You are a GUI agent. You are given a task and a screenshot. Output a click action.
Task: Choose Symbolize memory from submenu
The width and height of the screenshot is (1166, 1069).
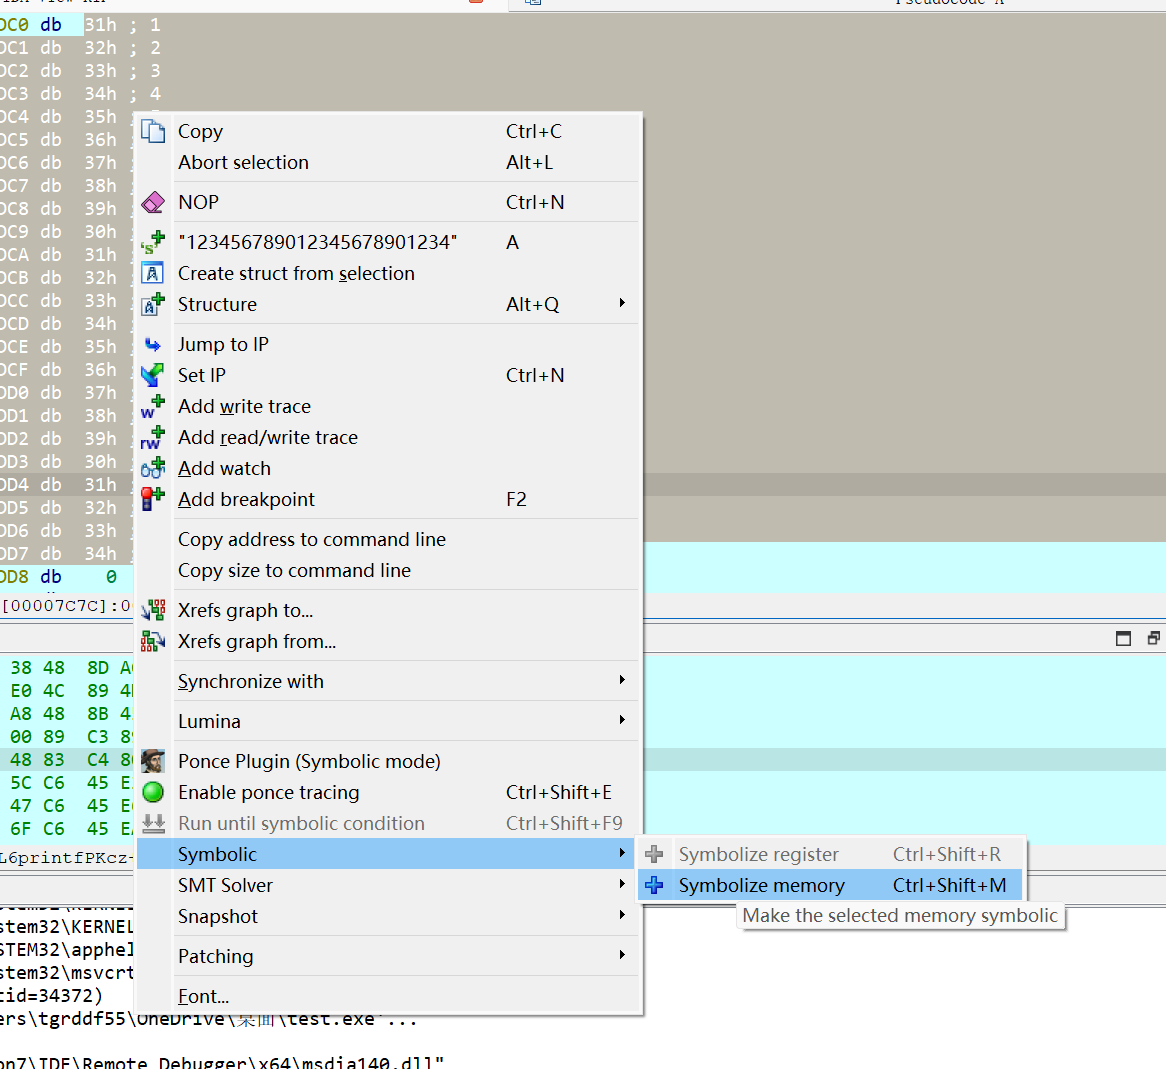[x=761, y=885]
